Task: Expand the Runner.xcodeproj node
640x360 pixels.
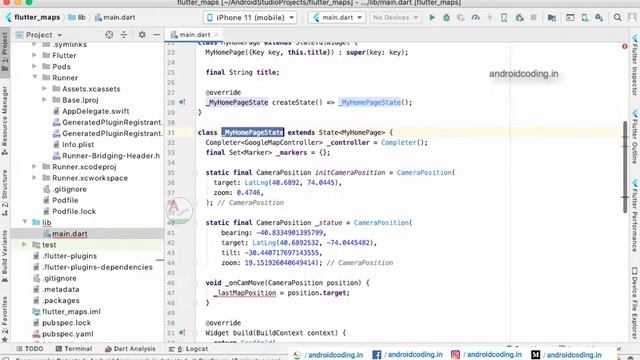Action: click(35, 166)
